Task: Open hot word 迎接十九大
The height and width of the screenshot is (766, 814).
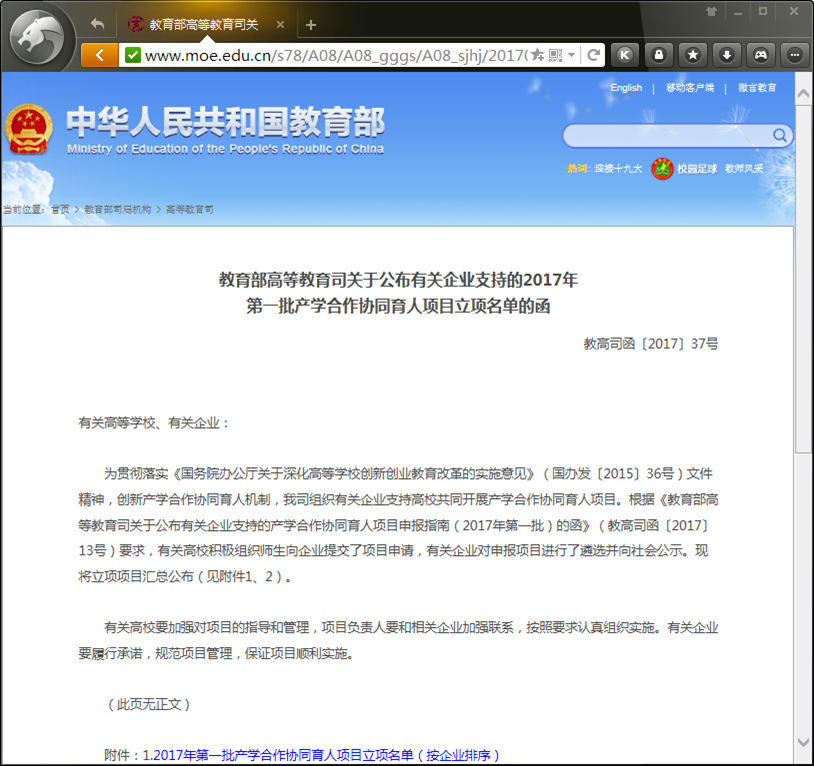Action: (x=618, y=169)
